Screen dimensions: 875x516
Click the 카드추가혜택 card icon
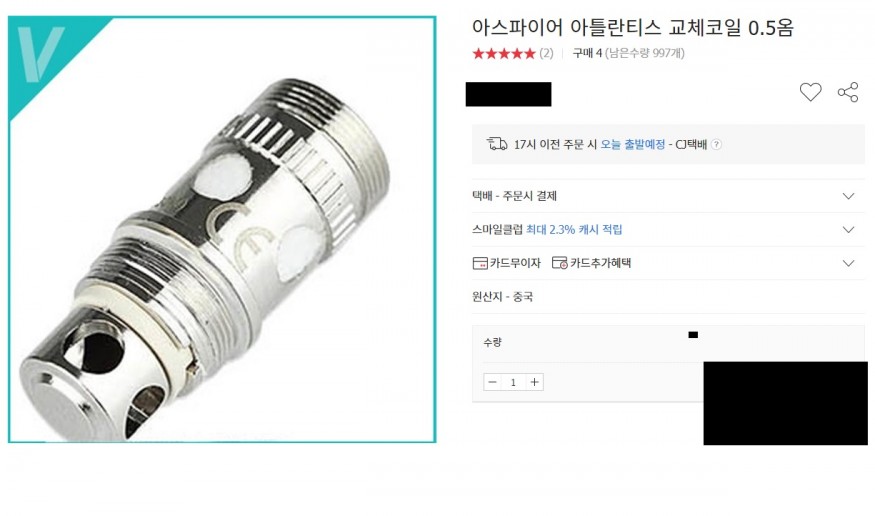point(559,263)
